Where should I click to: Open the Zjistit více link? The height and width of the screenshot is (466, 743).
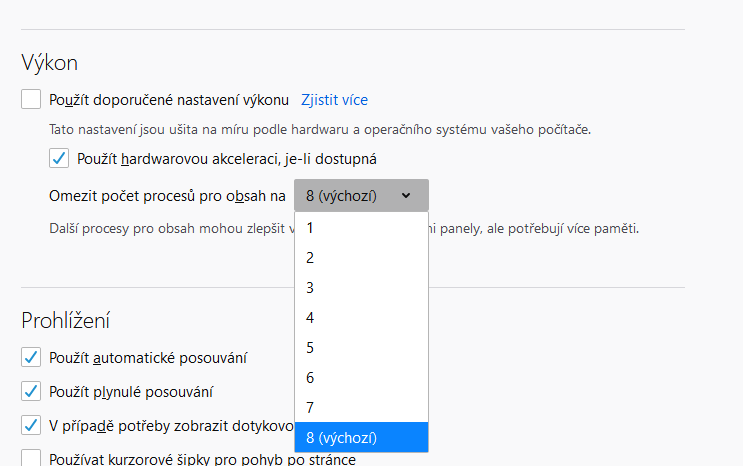[334, 100]
